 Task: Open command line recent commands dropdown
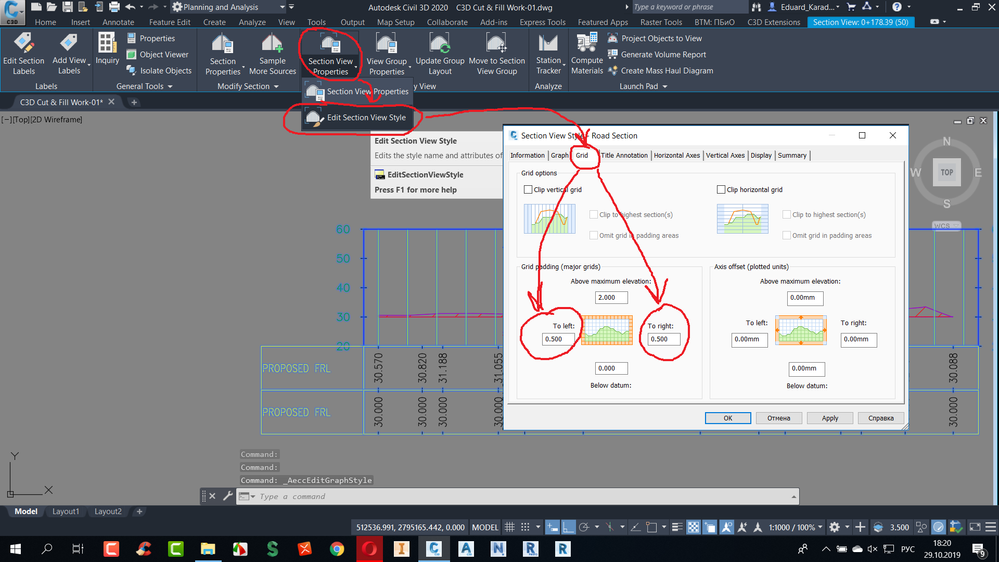click(248, 496)
